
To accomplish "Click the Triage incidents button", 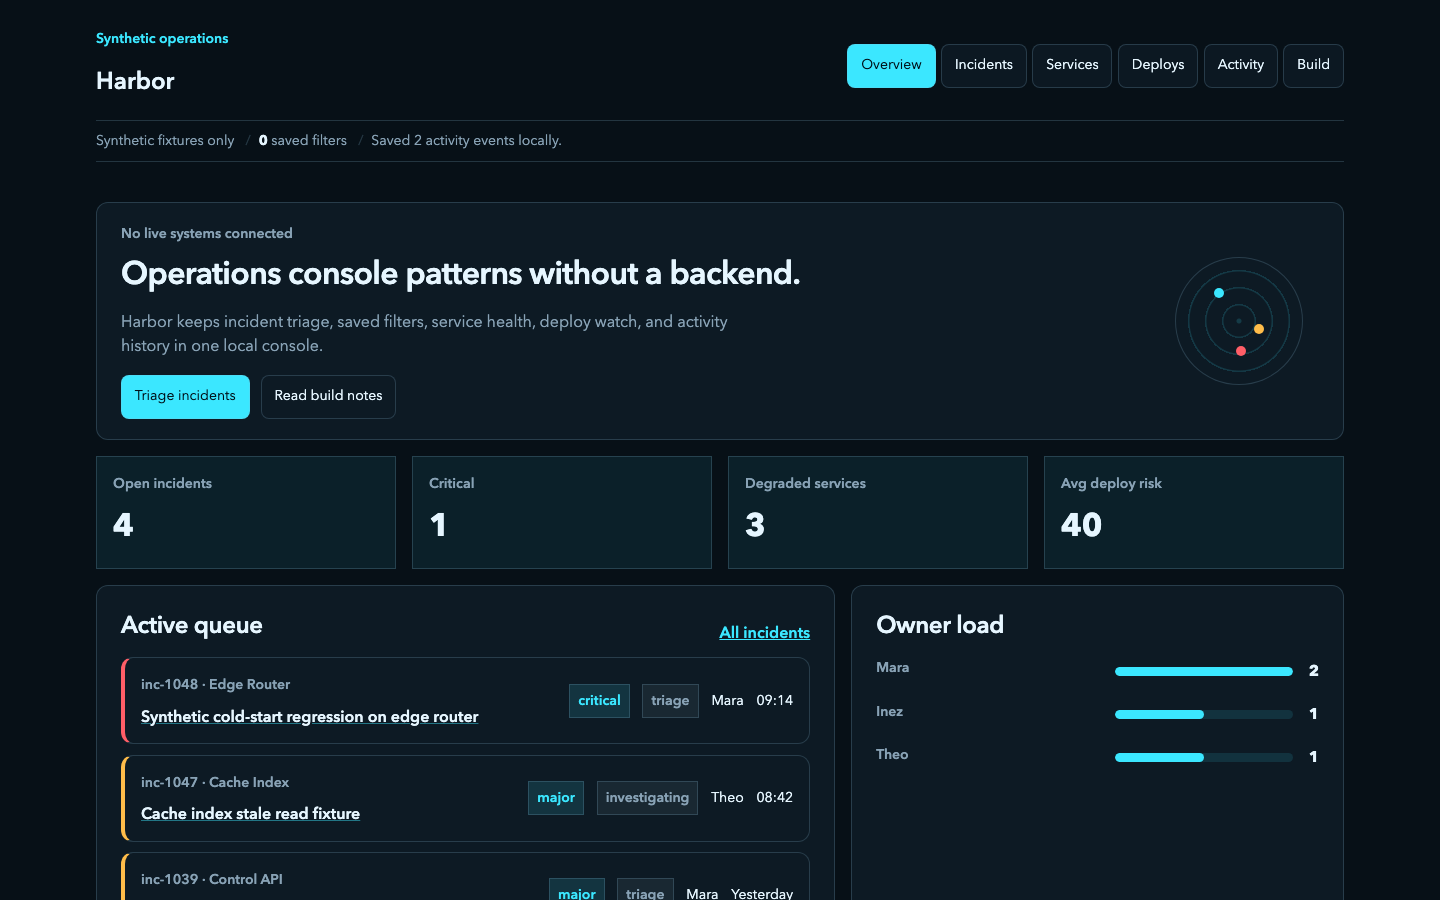I will 185,397.
